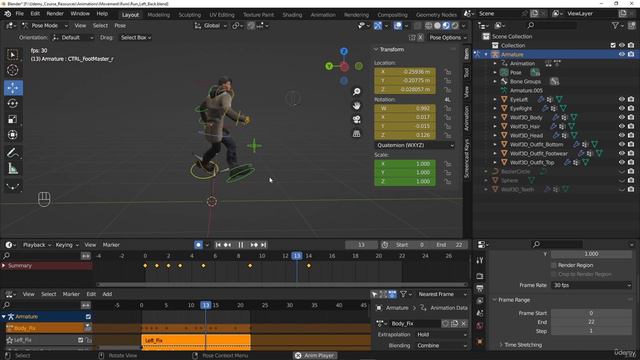This screenshot has height=360, width=640.
Task: Open Pose Options popover
Action: click(x=448, y=38)
